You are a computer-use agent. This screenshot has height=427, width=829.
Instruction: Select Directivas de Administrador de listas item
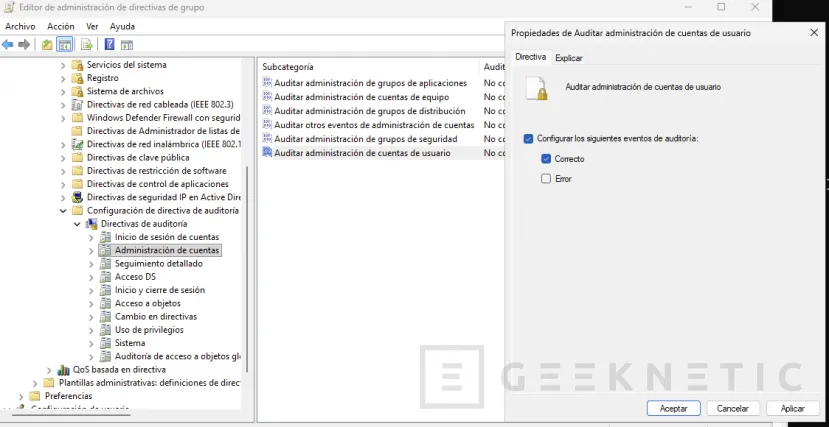pos(163,131)
